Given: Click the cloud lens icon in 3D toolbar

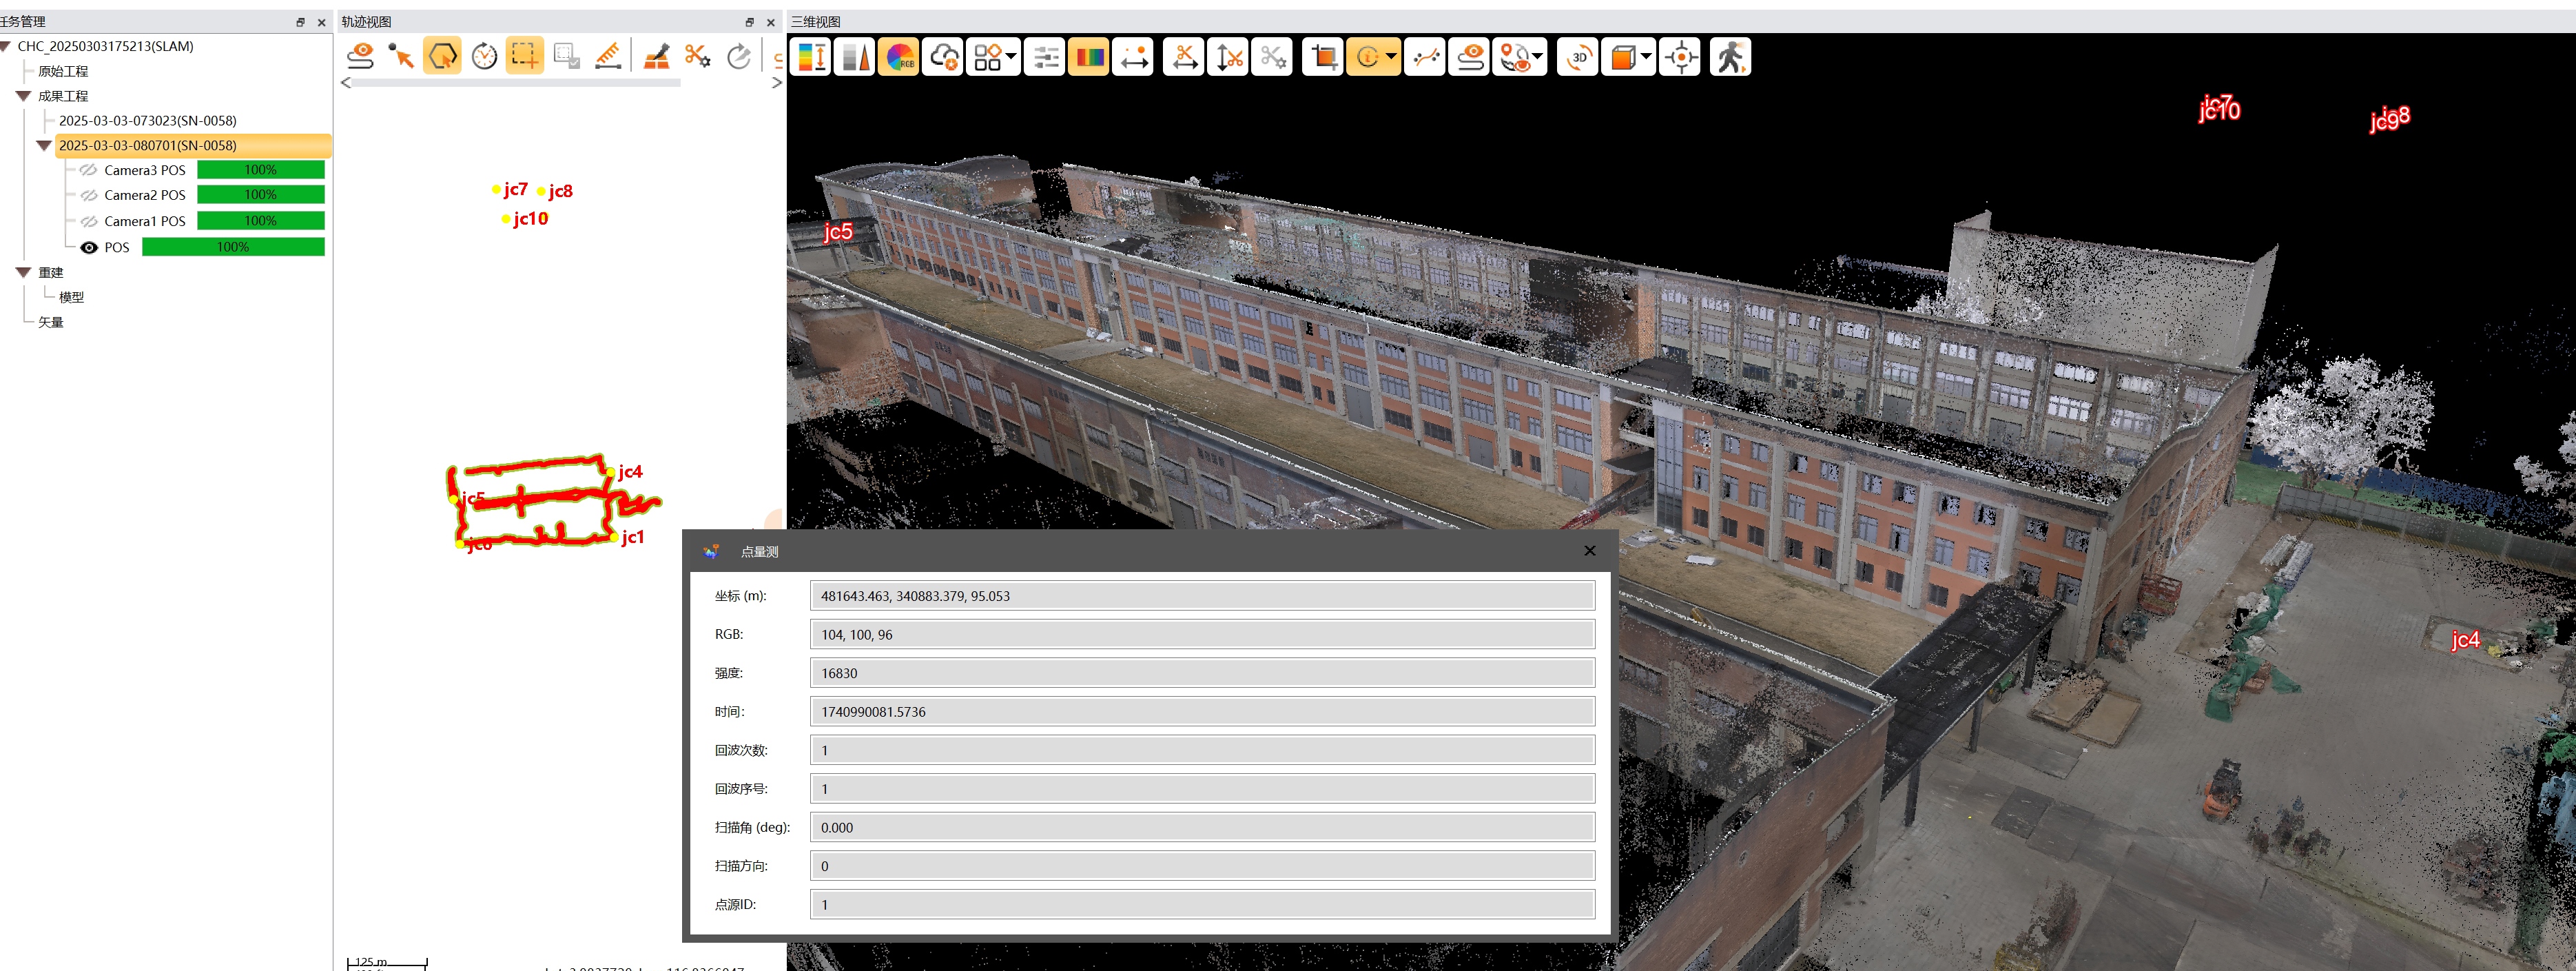Looking at the screenshot, I should (x=943, y=57).
